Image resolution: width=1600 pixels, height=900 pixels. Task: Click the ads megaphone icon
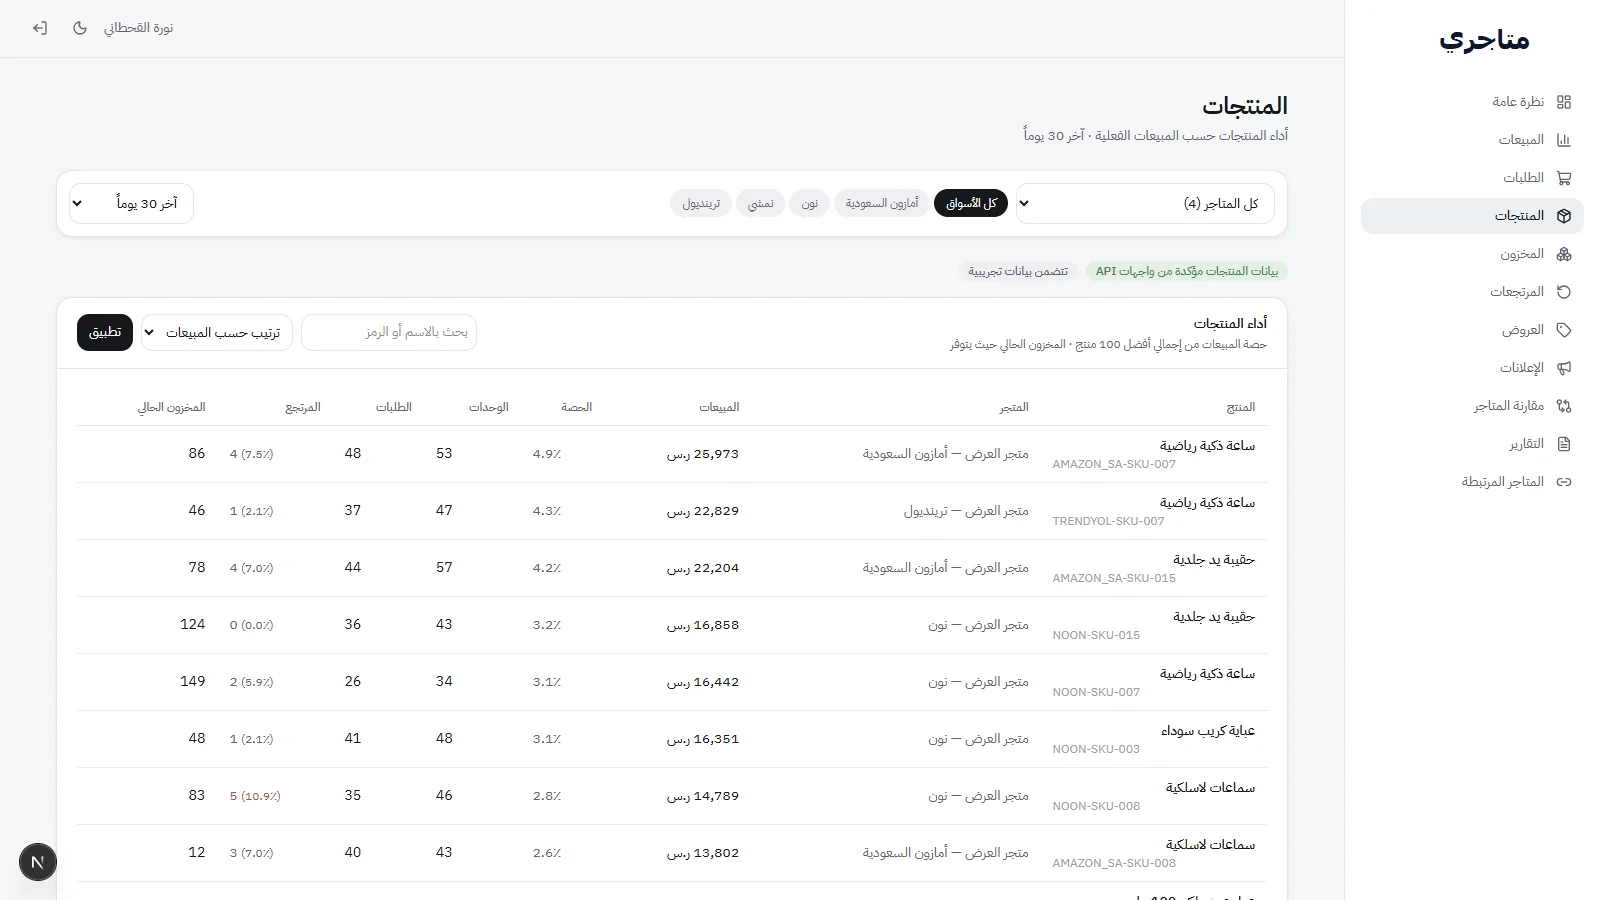pos(1564,368)
